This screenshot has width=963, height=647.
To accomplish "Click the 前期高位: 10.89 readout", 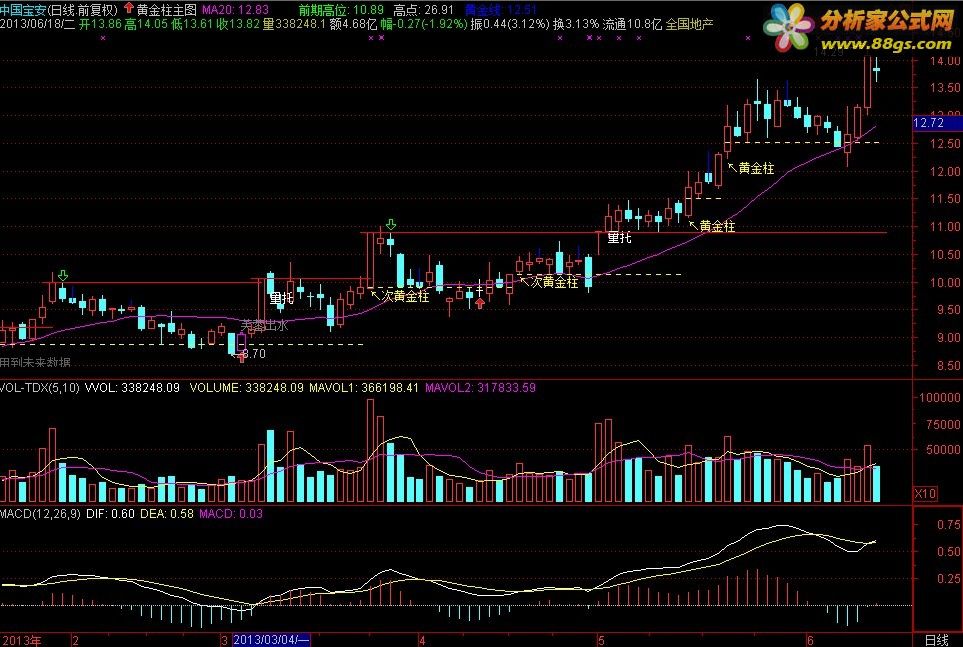I will point(341,10).
